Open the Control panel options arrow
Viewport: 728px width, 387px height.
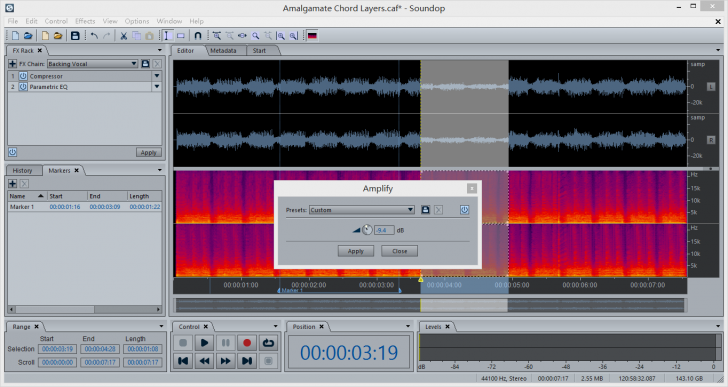[275, 326]
